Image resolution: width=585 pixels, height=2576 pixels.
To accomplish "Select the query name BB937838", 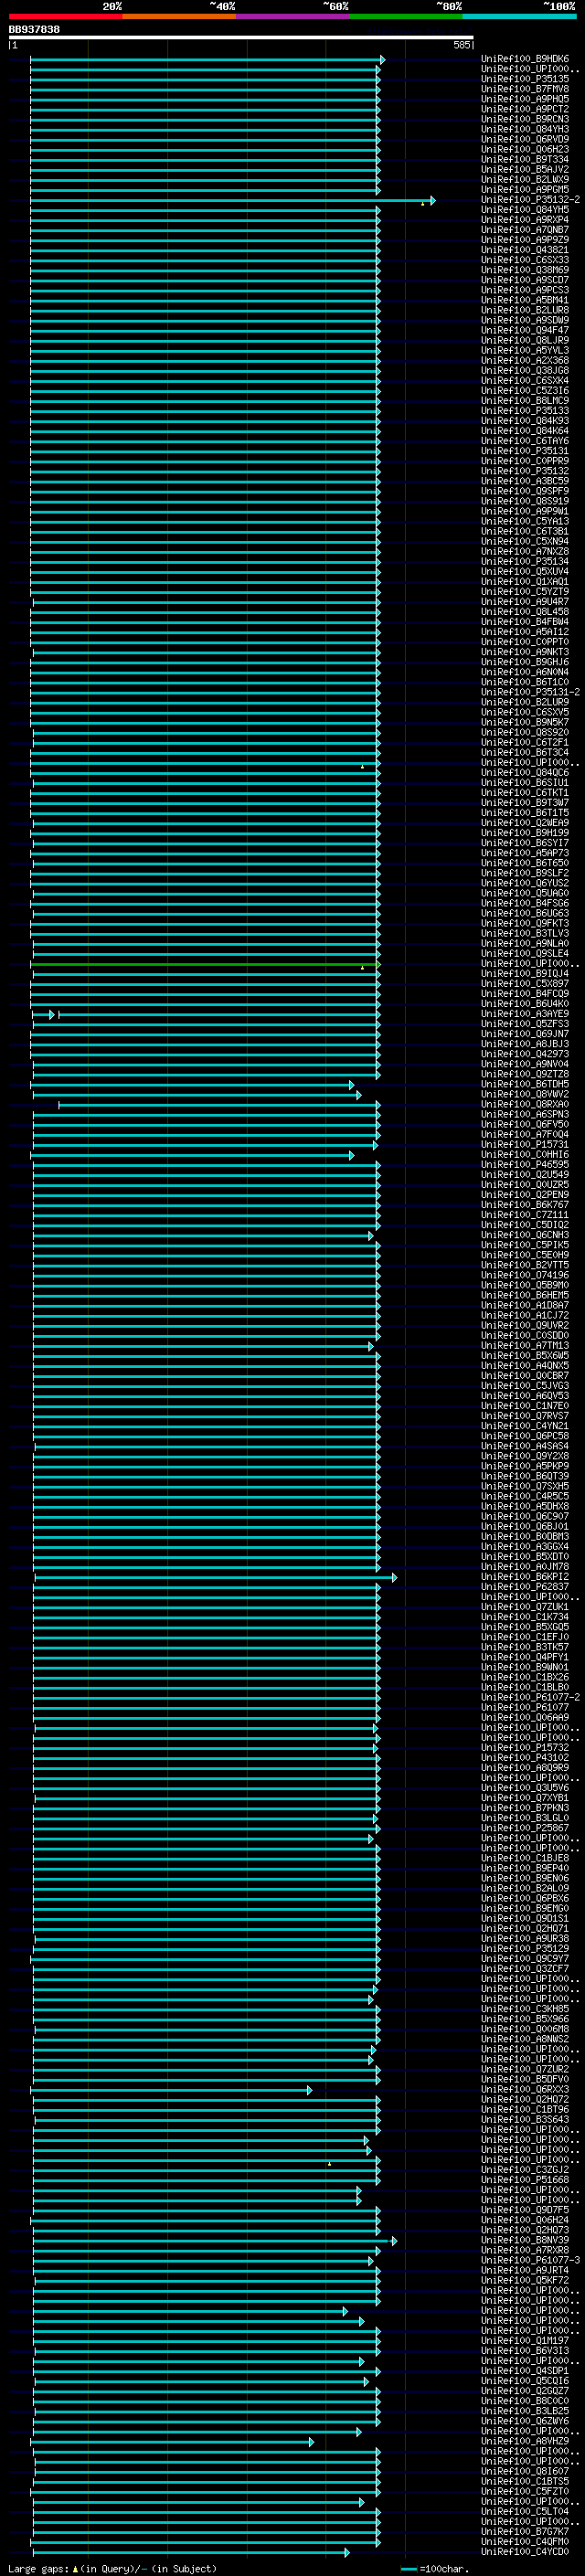I will [34, 29].
